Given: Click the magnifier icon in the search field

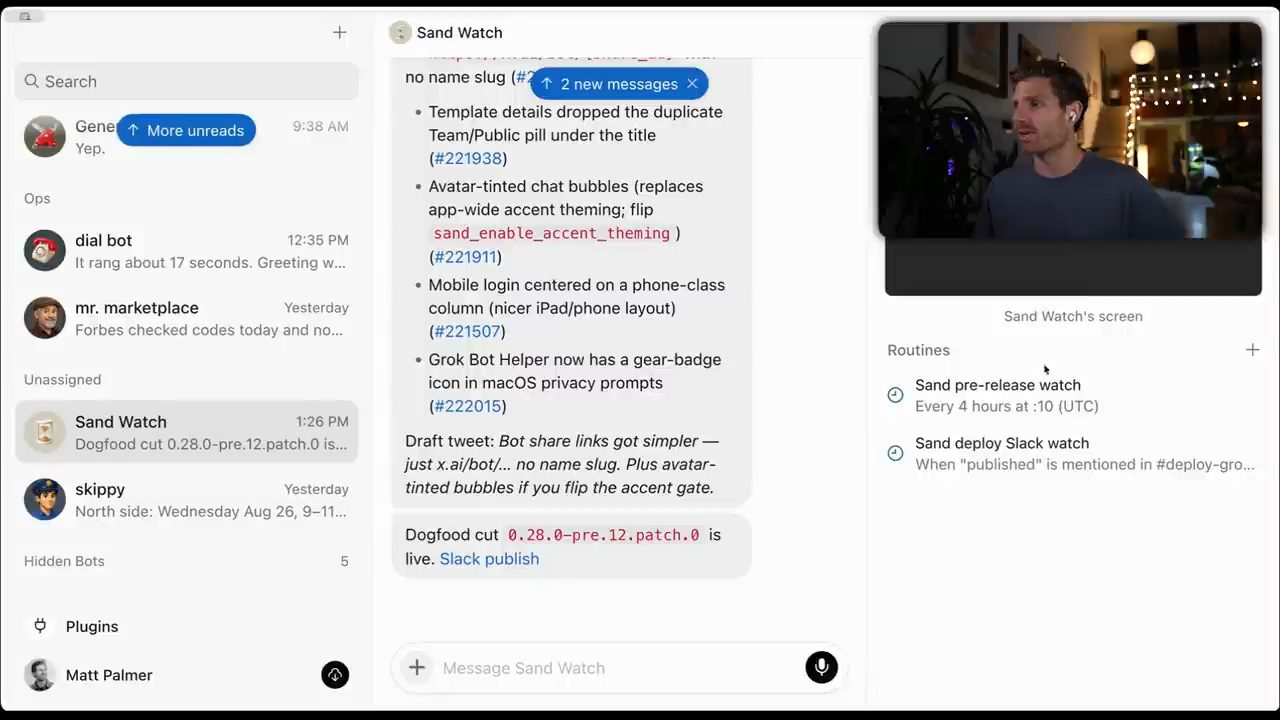Looking at the screenshot, I should (x=32, y=81).
